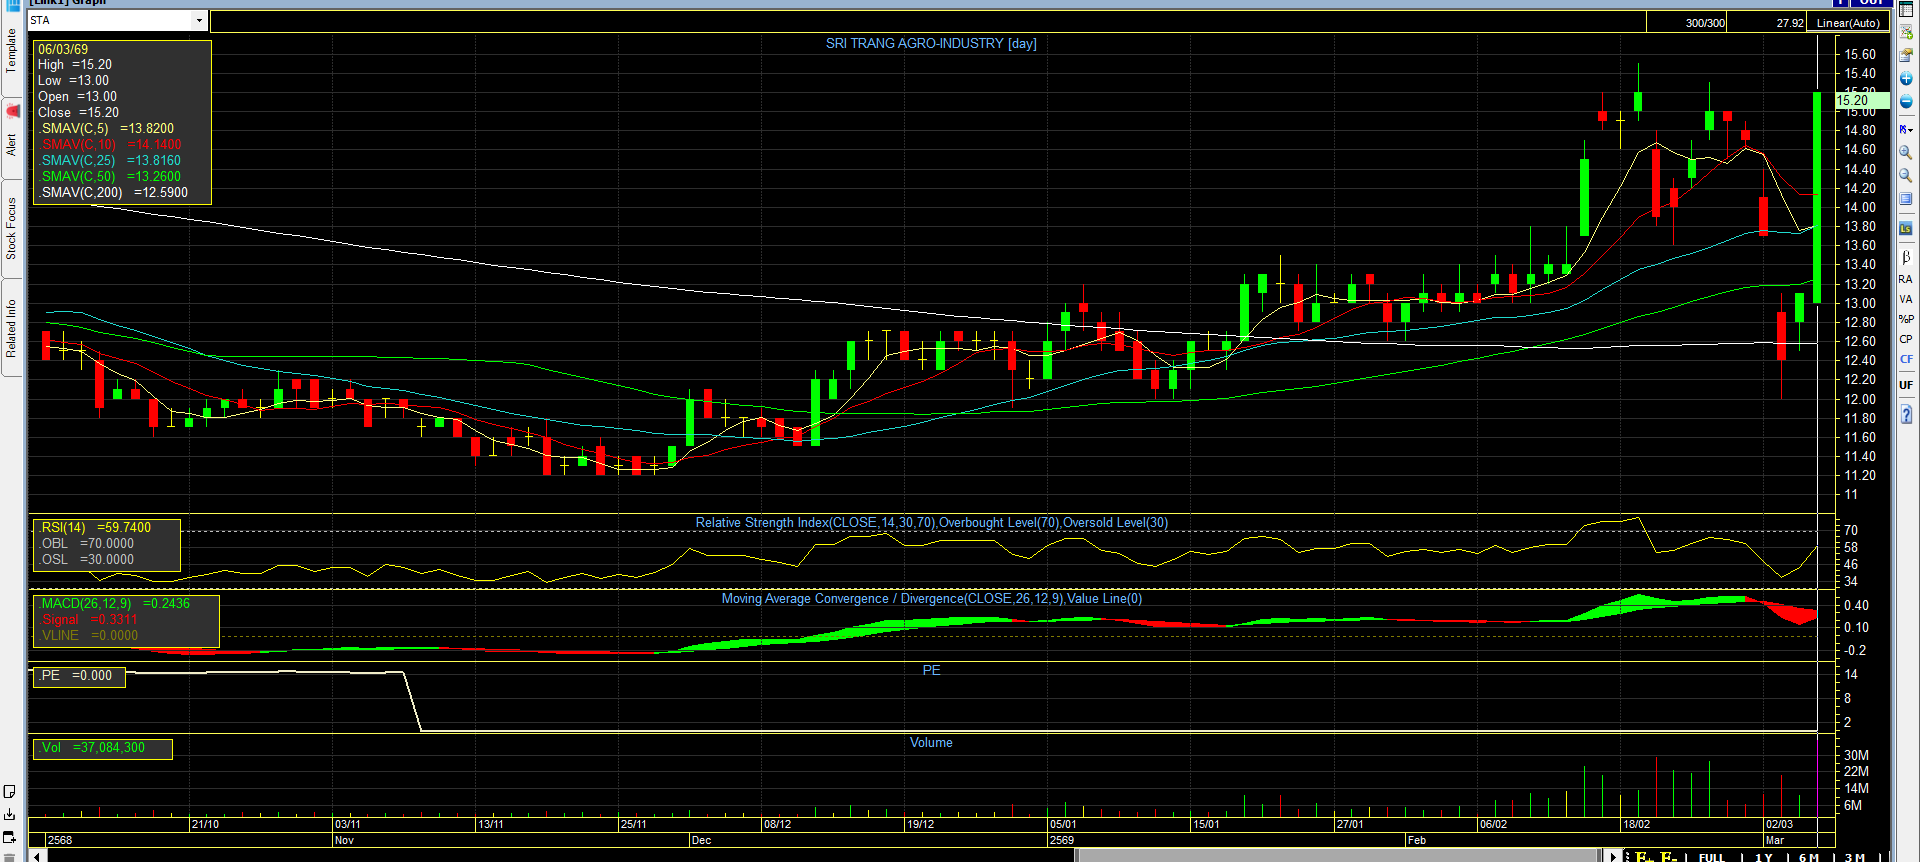This screenshot has width=1920, height=862.
Task: Open the Template side tab
Action: [x=11, y=50]
